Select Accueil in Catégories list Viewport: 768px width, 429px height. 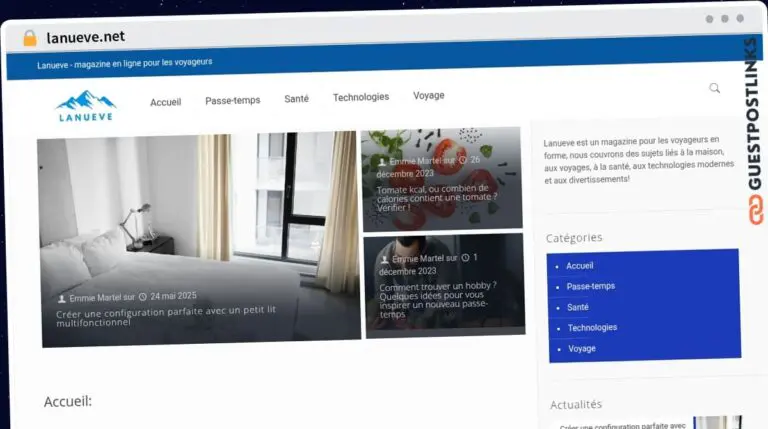point(579,265)
